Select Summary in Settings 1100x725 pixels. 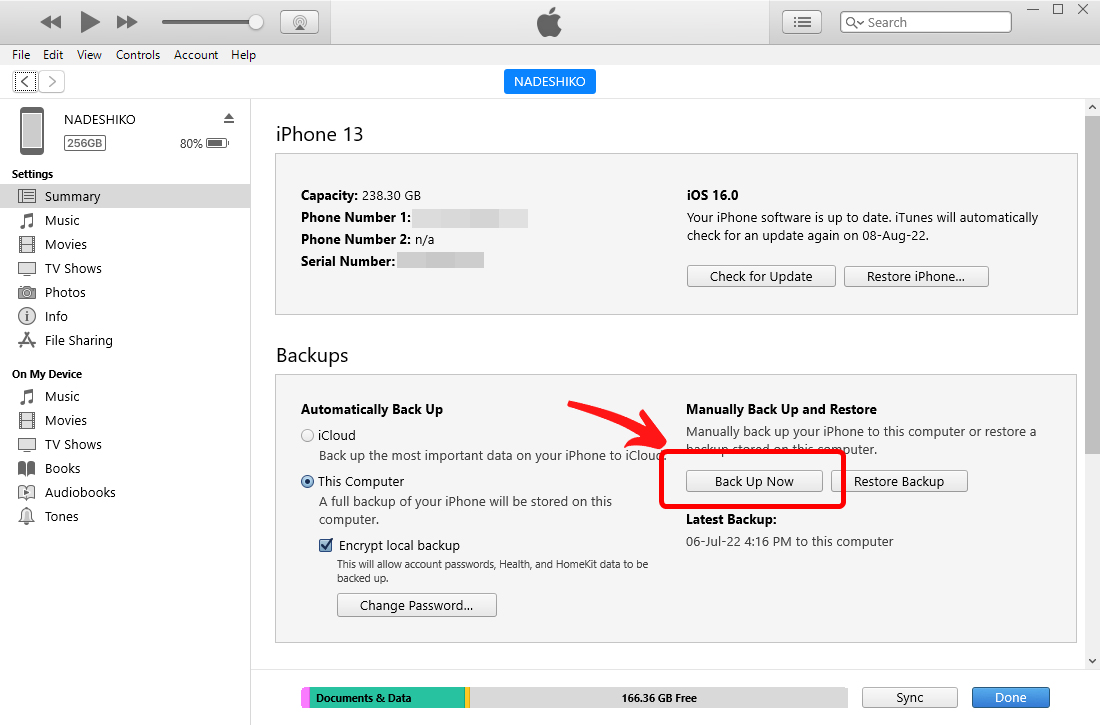[x=125, y=197]
